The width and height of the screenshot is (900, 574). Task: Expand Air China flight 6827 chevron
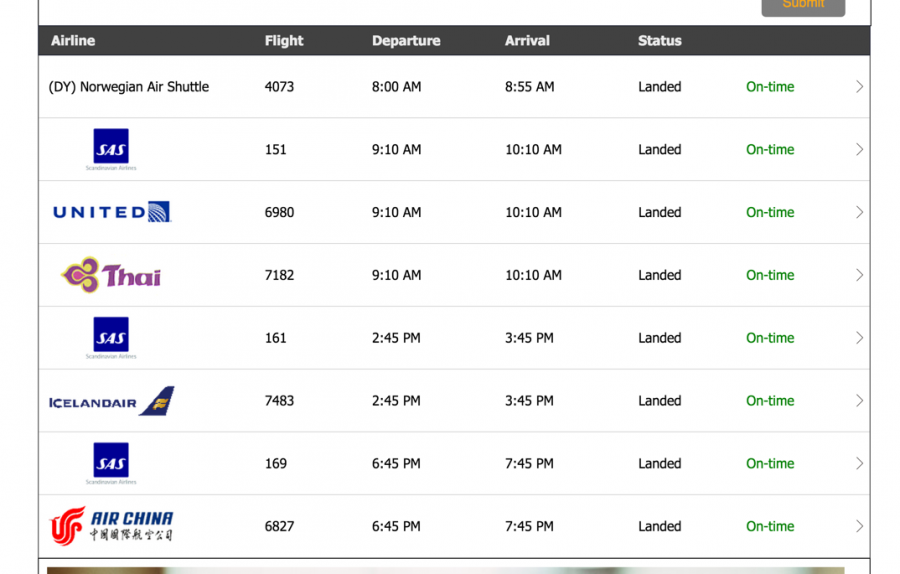tap(859, 526)
